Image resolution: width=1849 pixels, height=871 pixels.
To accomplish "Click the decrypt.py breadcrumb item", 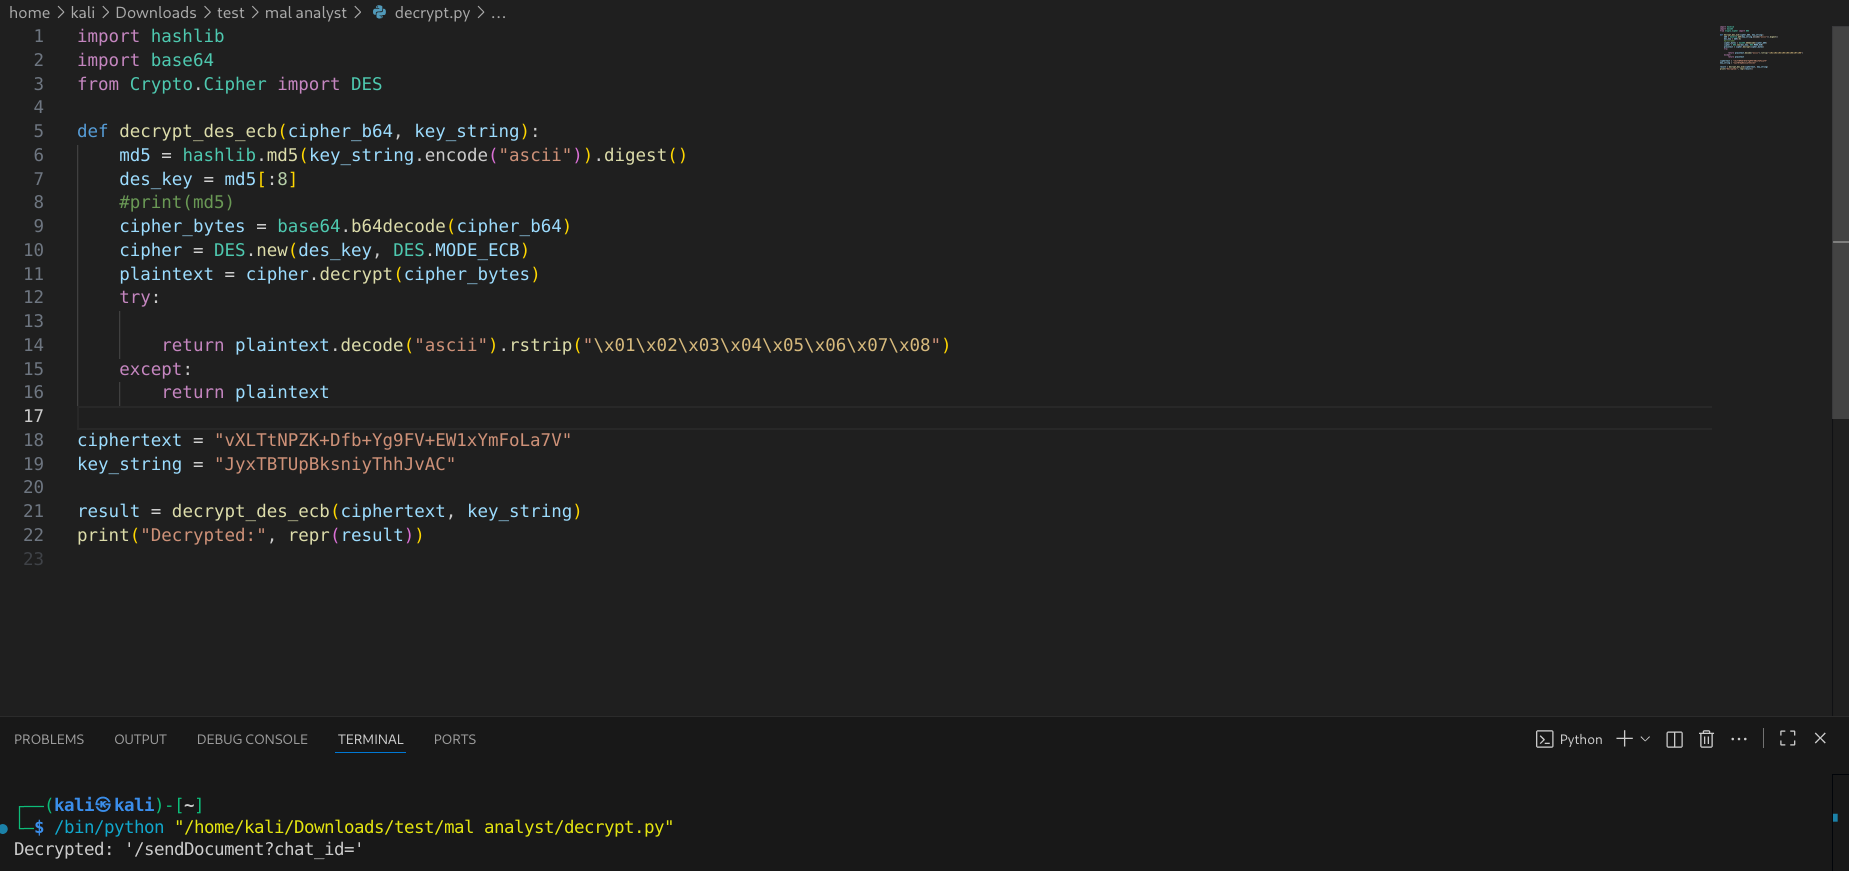I will [x=432, y=13].
